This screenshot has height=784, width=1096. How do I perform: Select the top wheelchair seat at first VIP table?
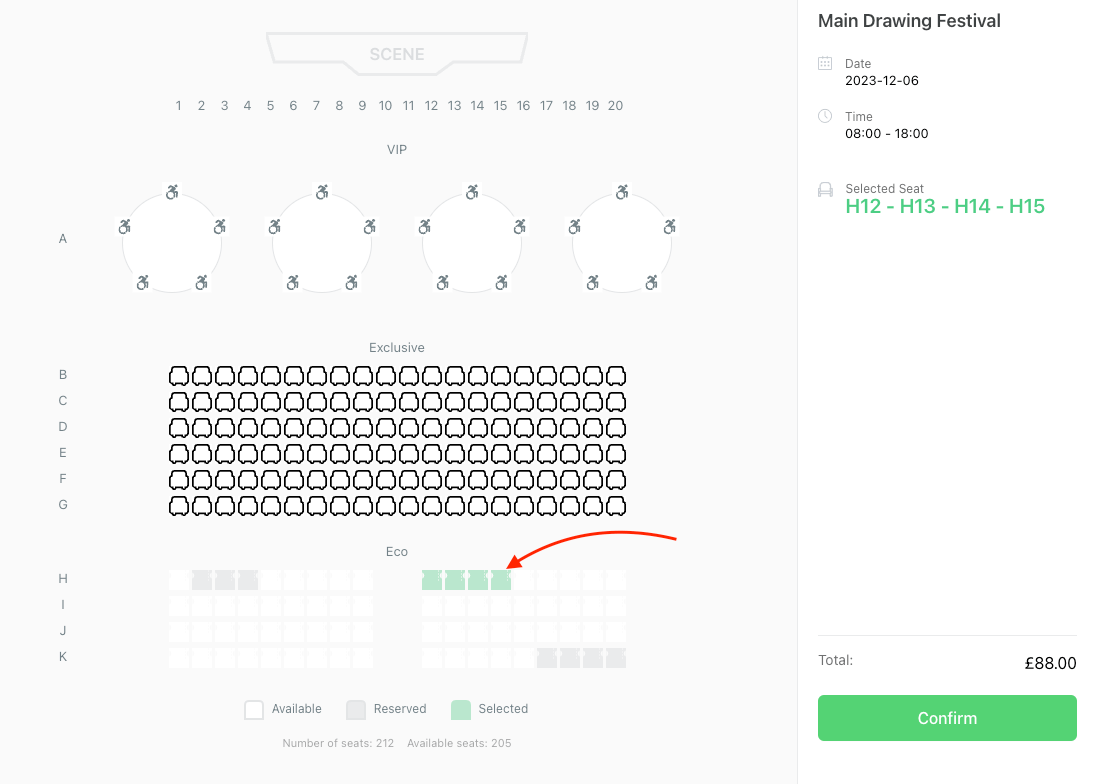pos(172,192)
